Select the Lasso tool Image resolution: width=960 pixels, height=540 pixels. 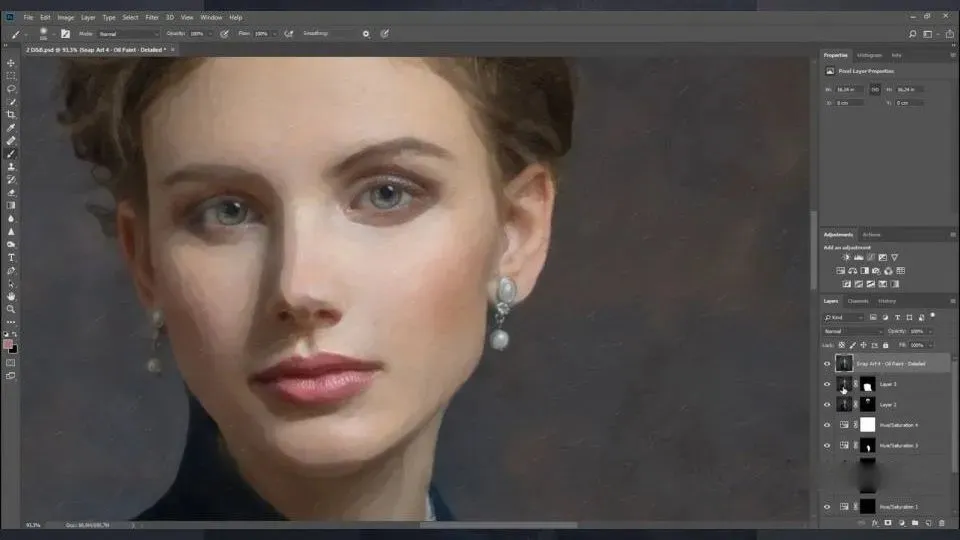click(11, 89)
